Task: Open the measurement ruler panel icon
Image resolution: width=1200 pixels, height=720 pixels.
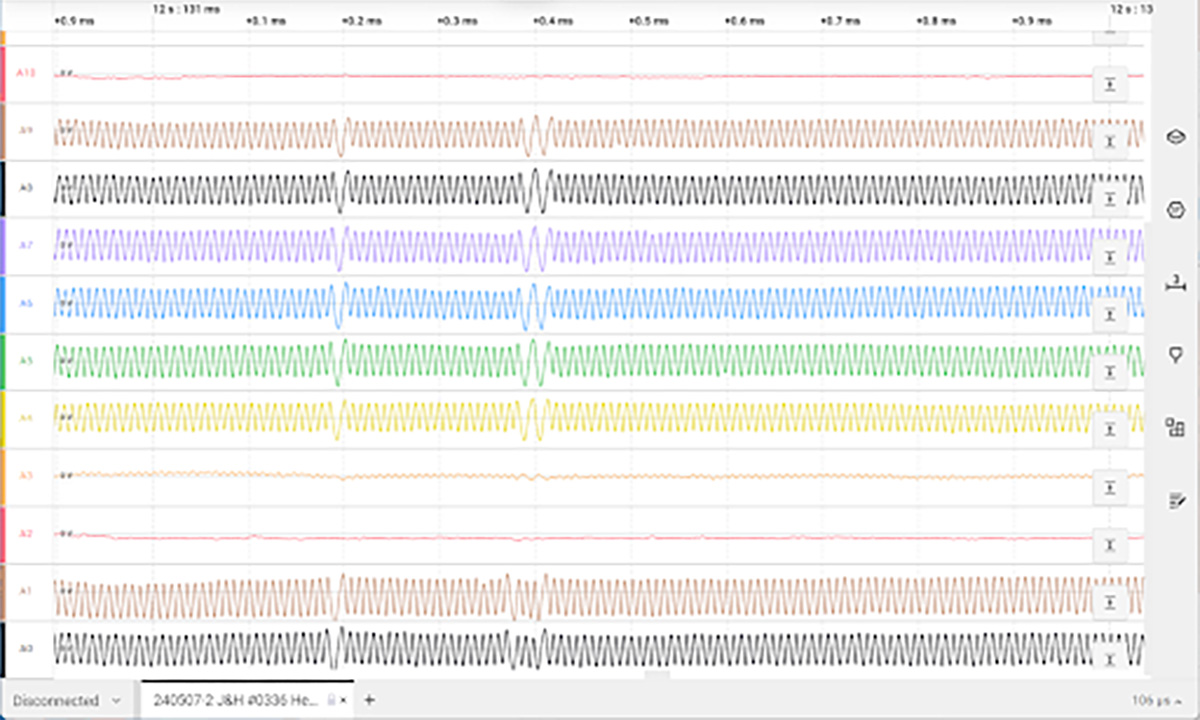Action: 1175,284
